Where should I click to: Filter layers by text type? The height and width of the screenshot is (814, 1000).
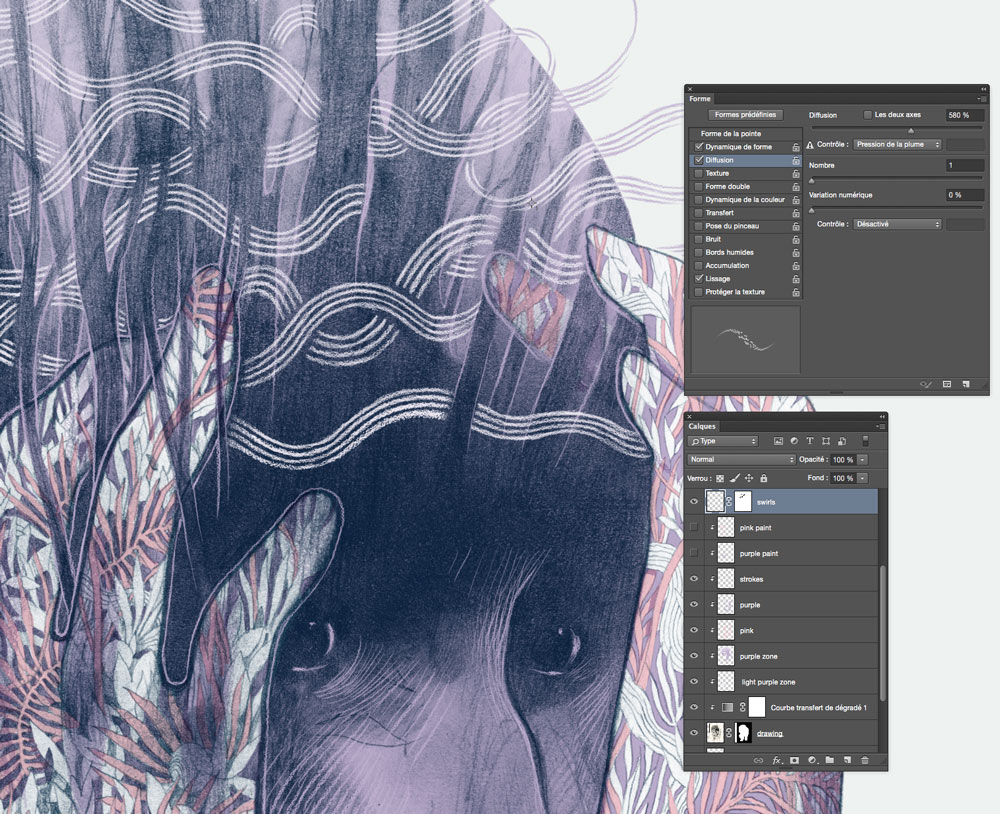point(810,441)
